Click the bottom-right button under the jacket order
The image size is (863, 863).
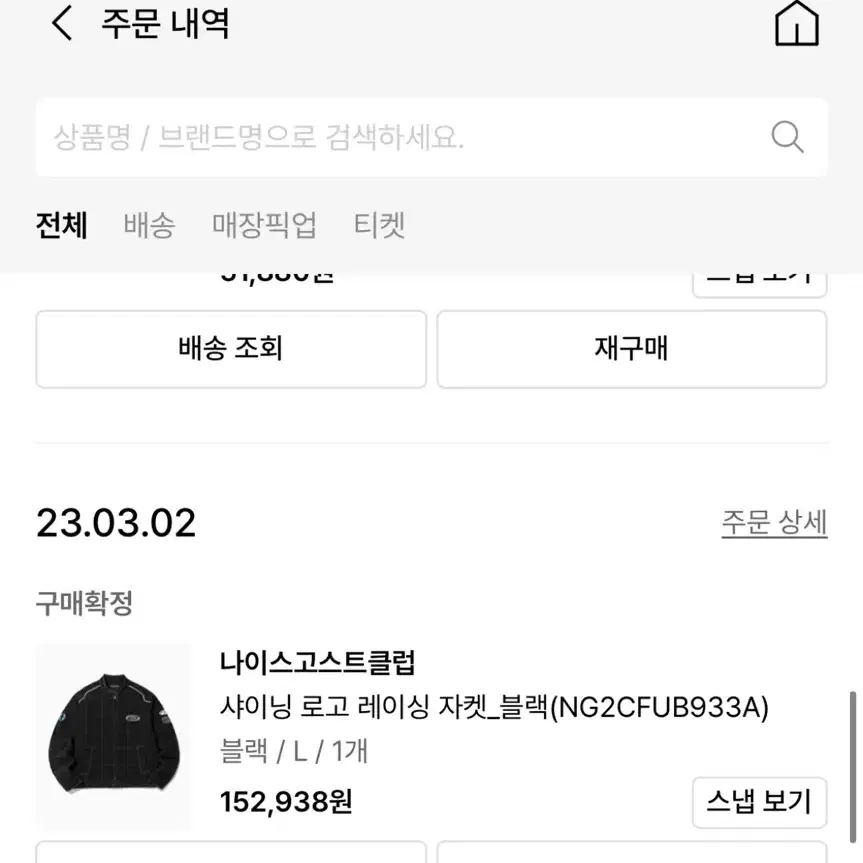632,851
